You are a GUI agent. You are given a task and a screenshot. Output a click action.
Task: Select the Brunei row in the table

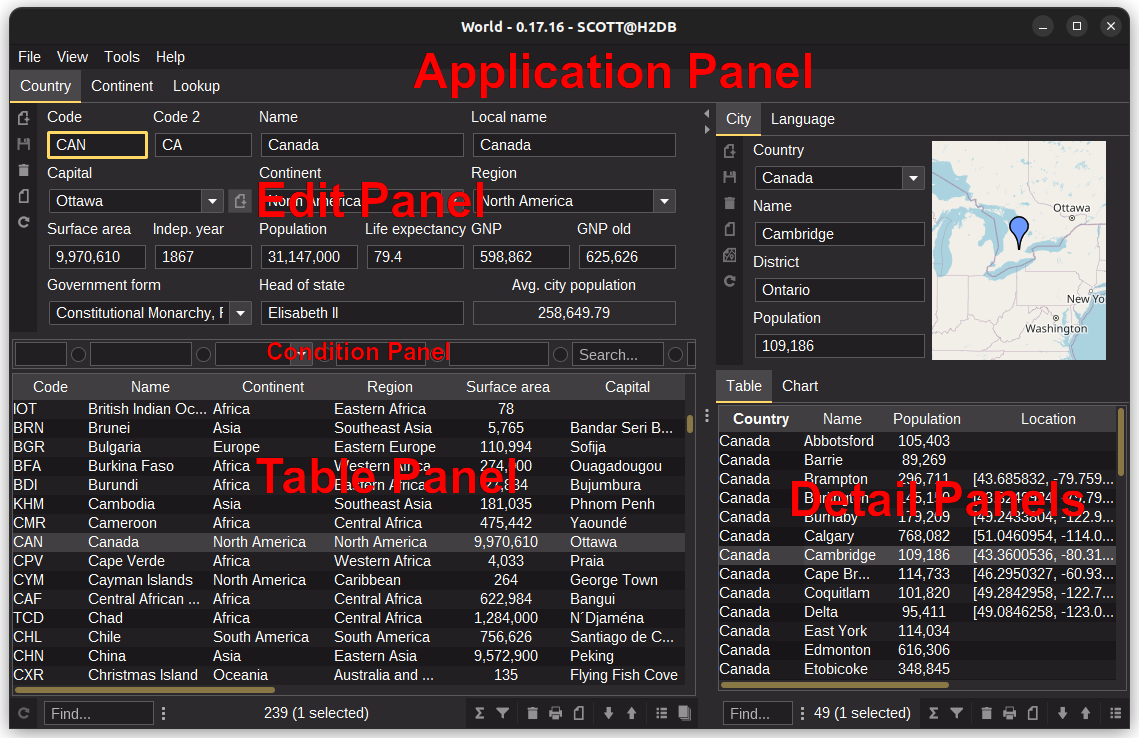coord(150,427)
